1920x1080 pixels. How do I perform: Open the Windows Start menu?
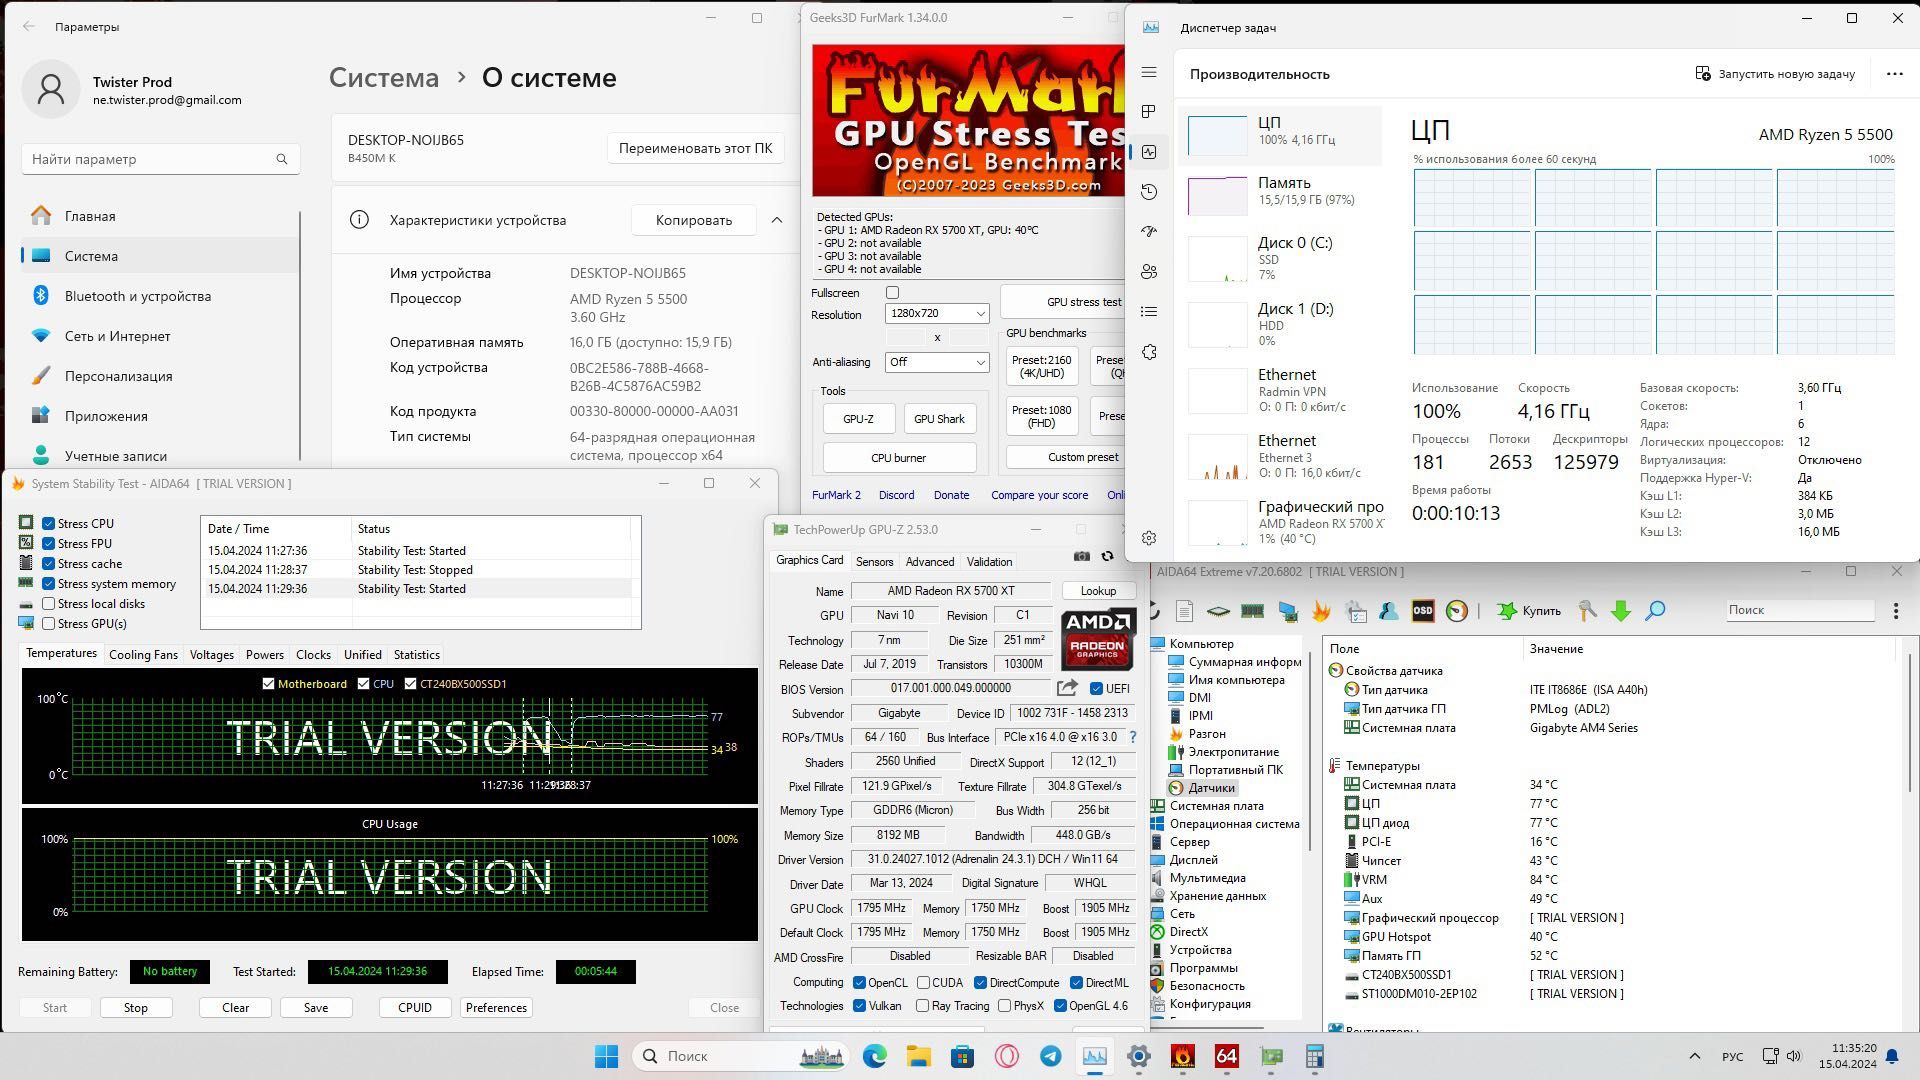click(606, 1056)
